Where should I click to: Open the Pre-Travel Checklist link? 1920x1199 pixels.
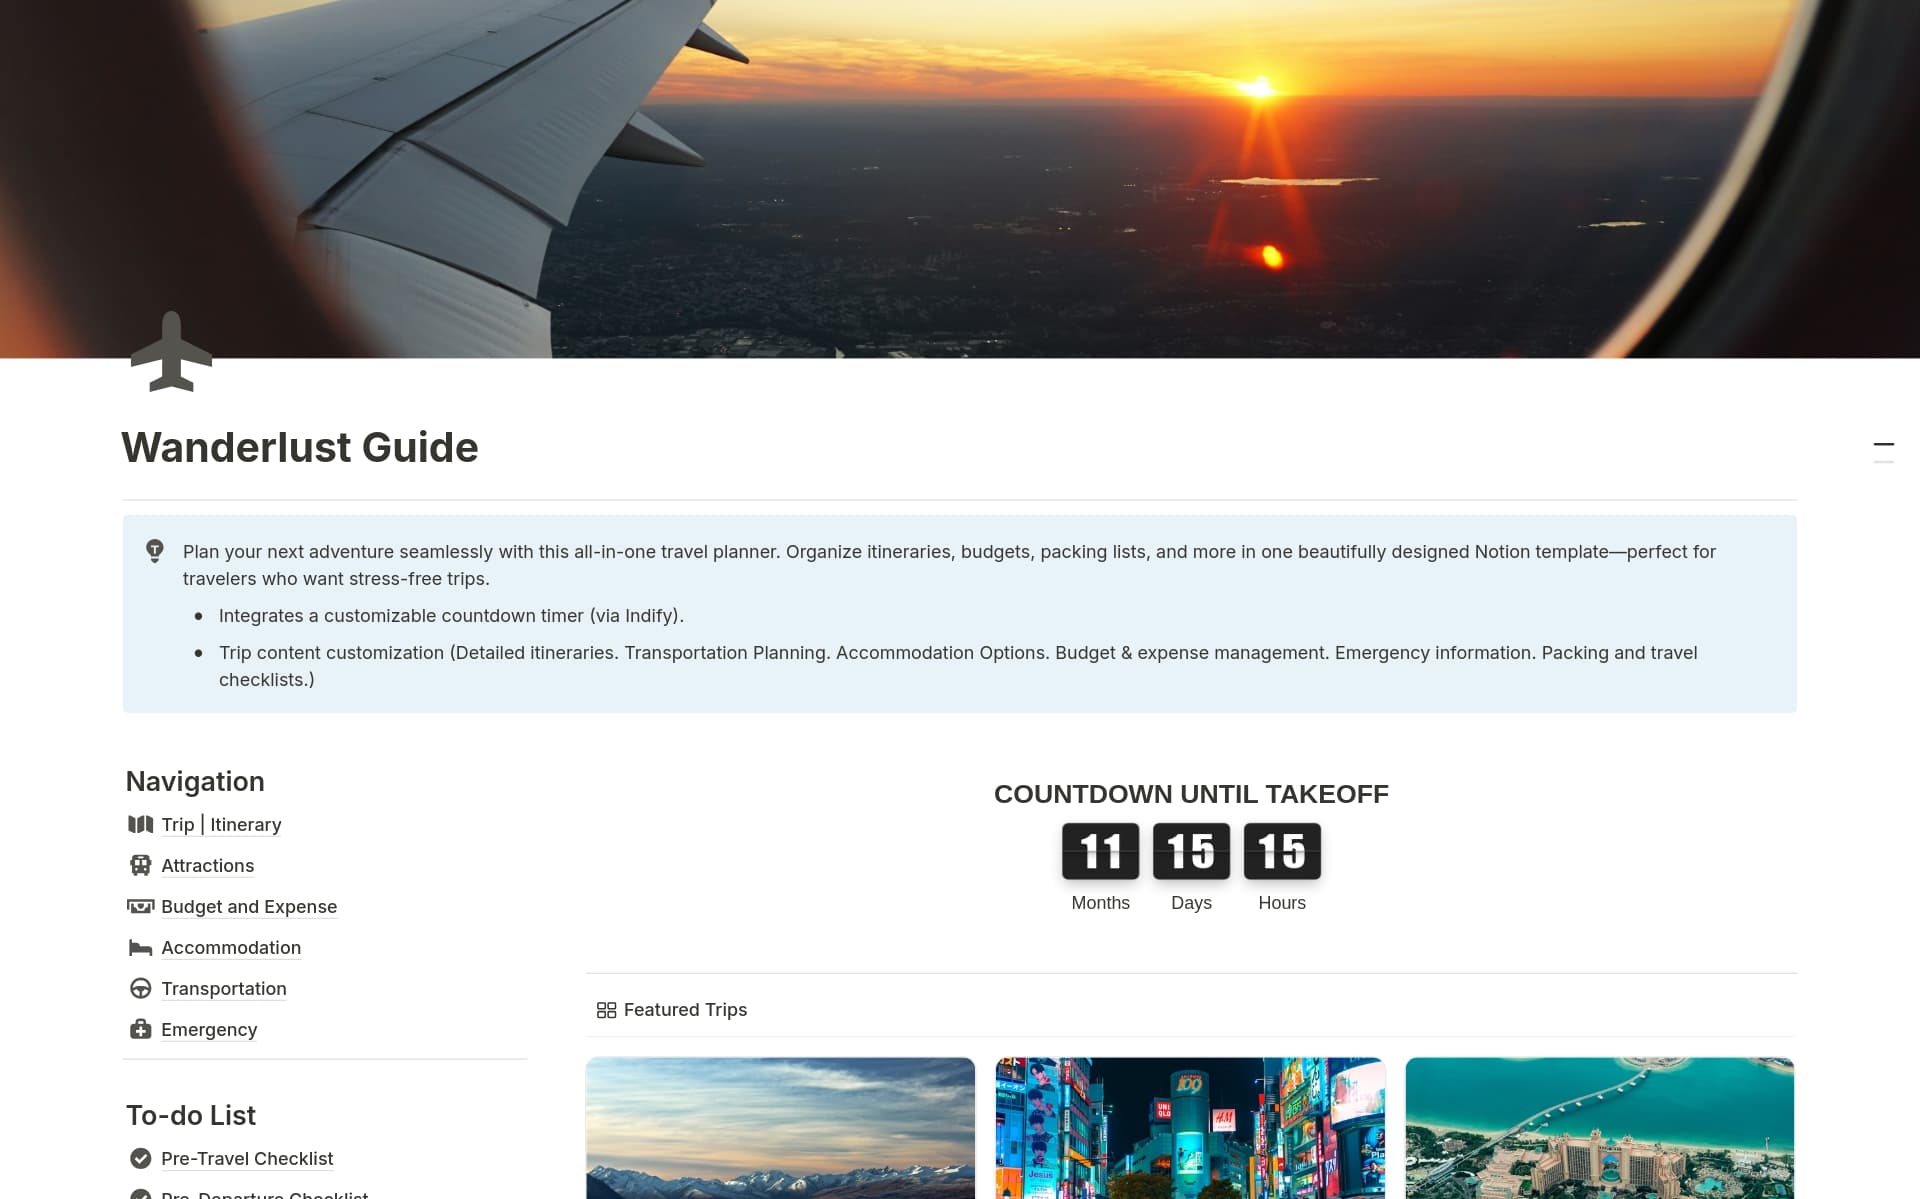tap(247, 1158)
